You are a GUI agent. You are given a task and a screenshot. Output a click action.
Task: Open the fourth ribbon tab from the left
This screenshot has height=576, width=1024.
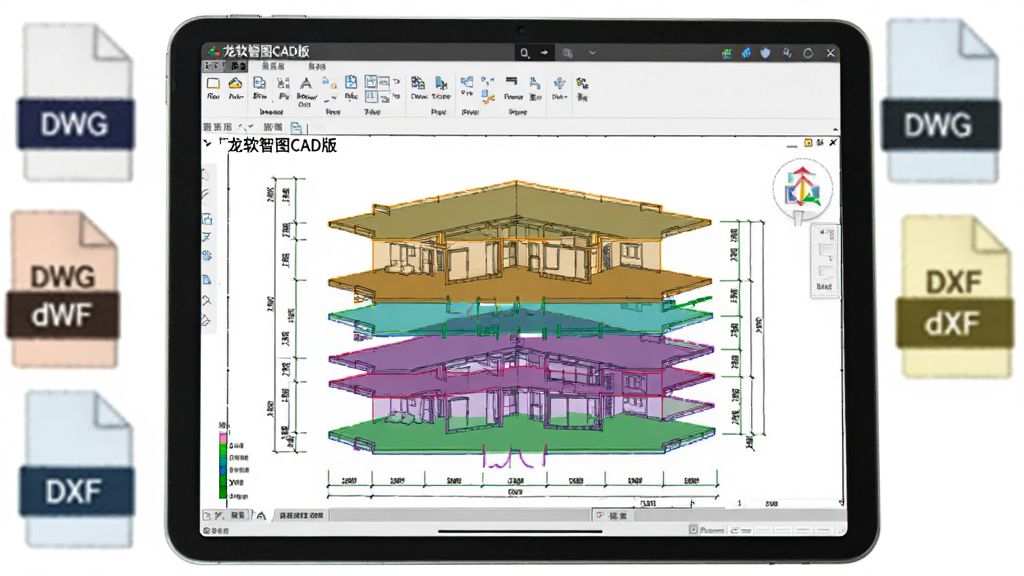[317, 67]
